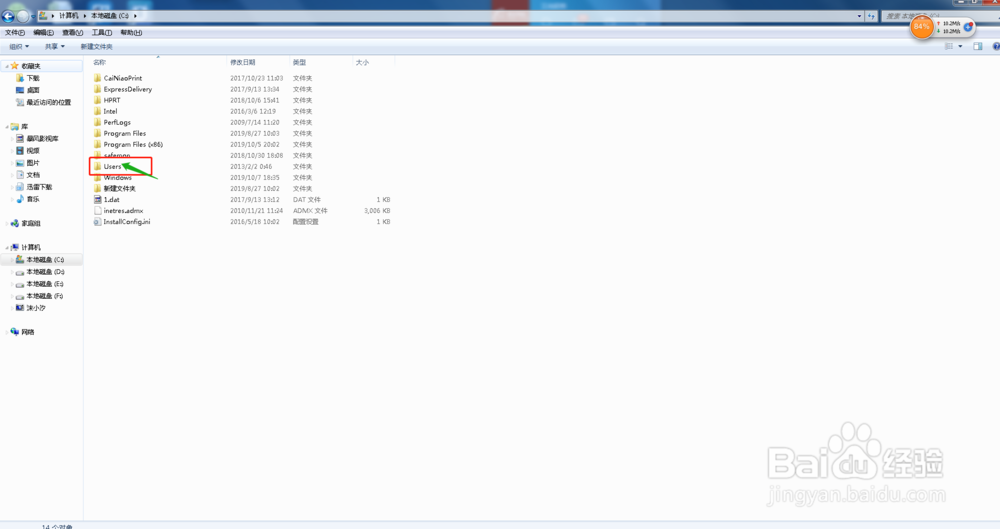This screenshot has height=529, width=1000.
Task: Click the 音乐 library music note icon
Action: [x=20, y=199]
